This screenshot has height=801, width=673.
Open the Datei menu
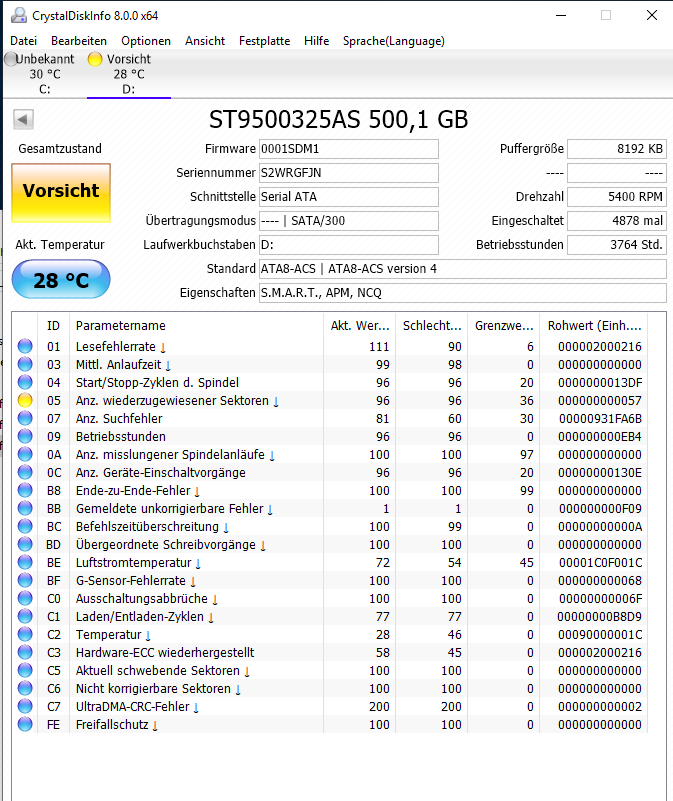[24, 41]
